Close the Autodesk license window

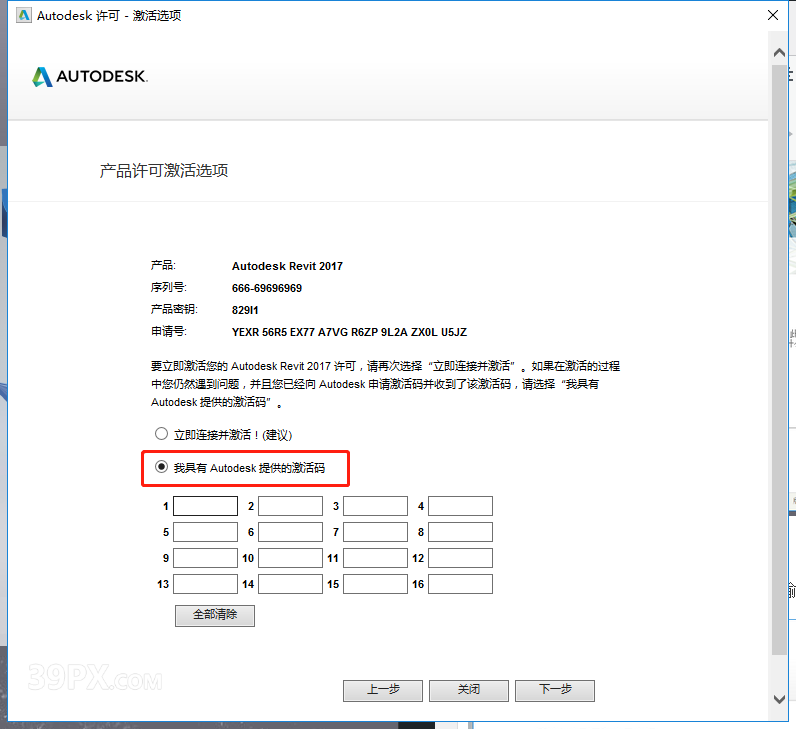(773, 15)
